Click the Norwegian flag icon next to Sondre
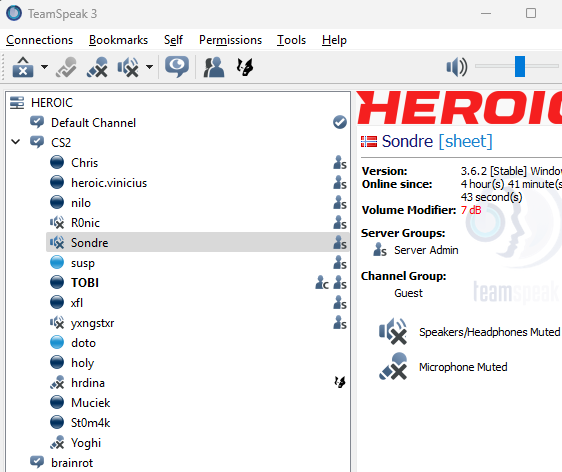 [369, 142]
